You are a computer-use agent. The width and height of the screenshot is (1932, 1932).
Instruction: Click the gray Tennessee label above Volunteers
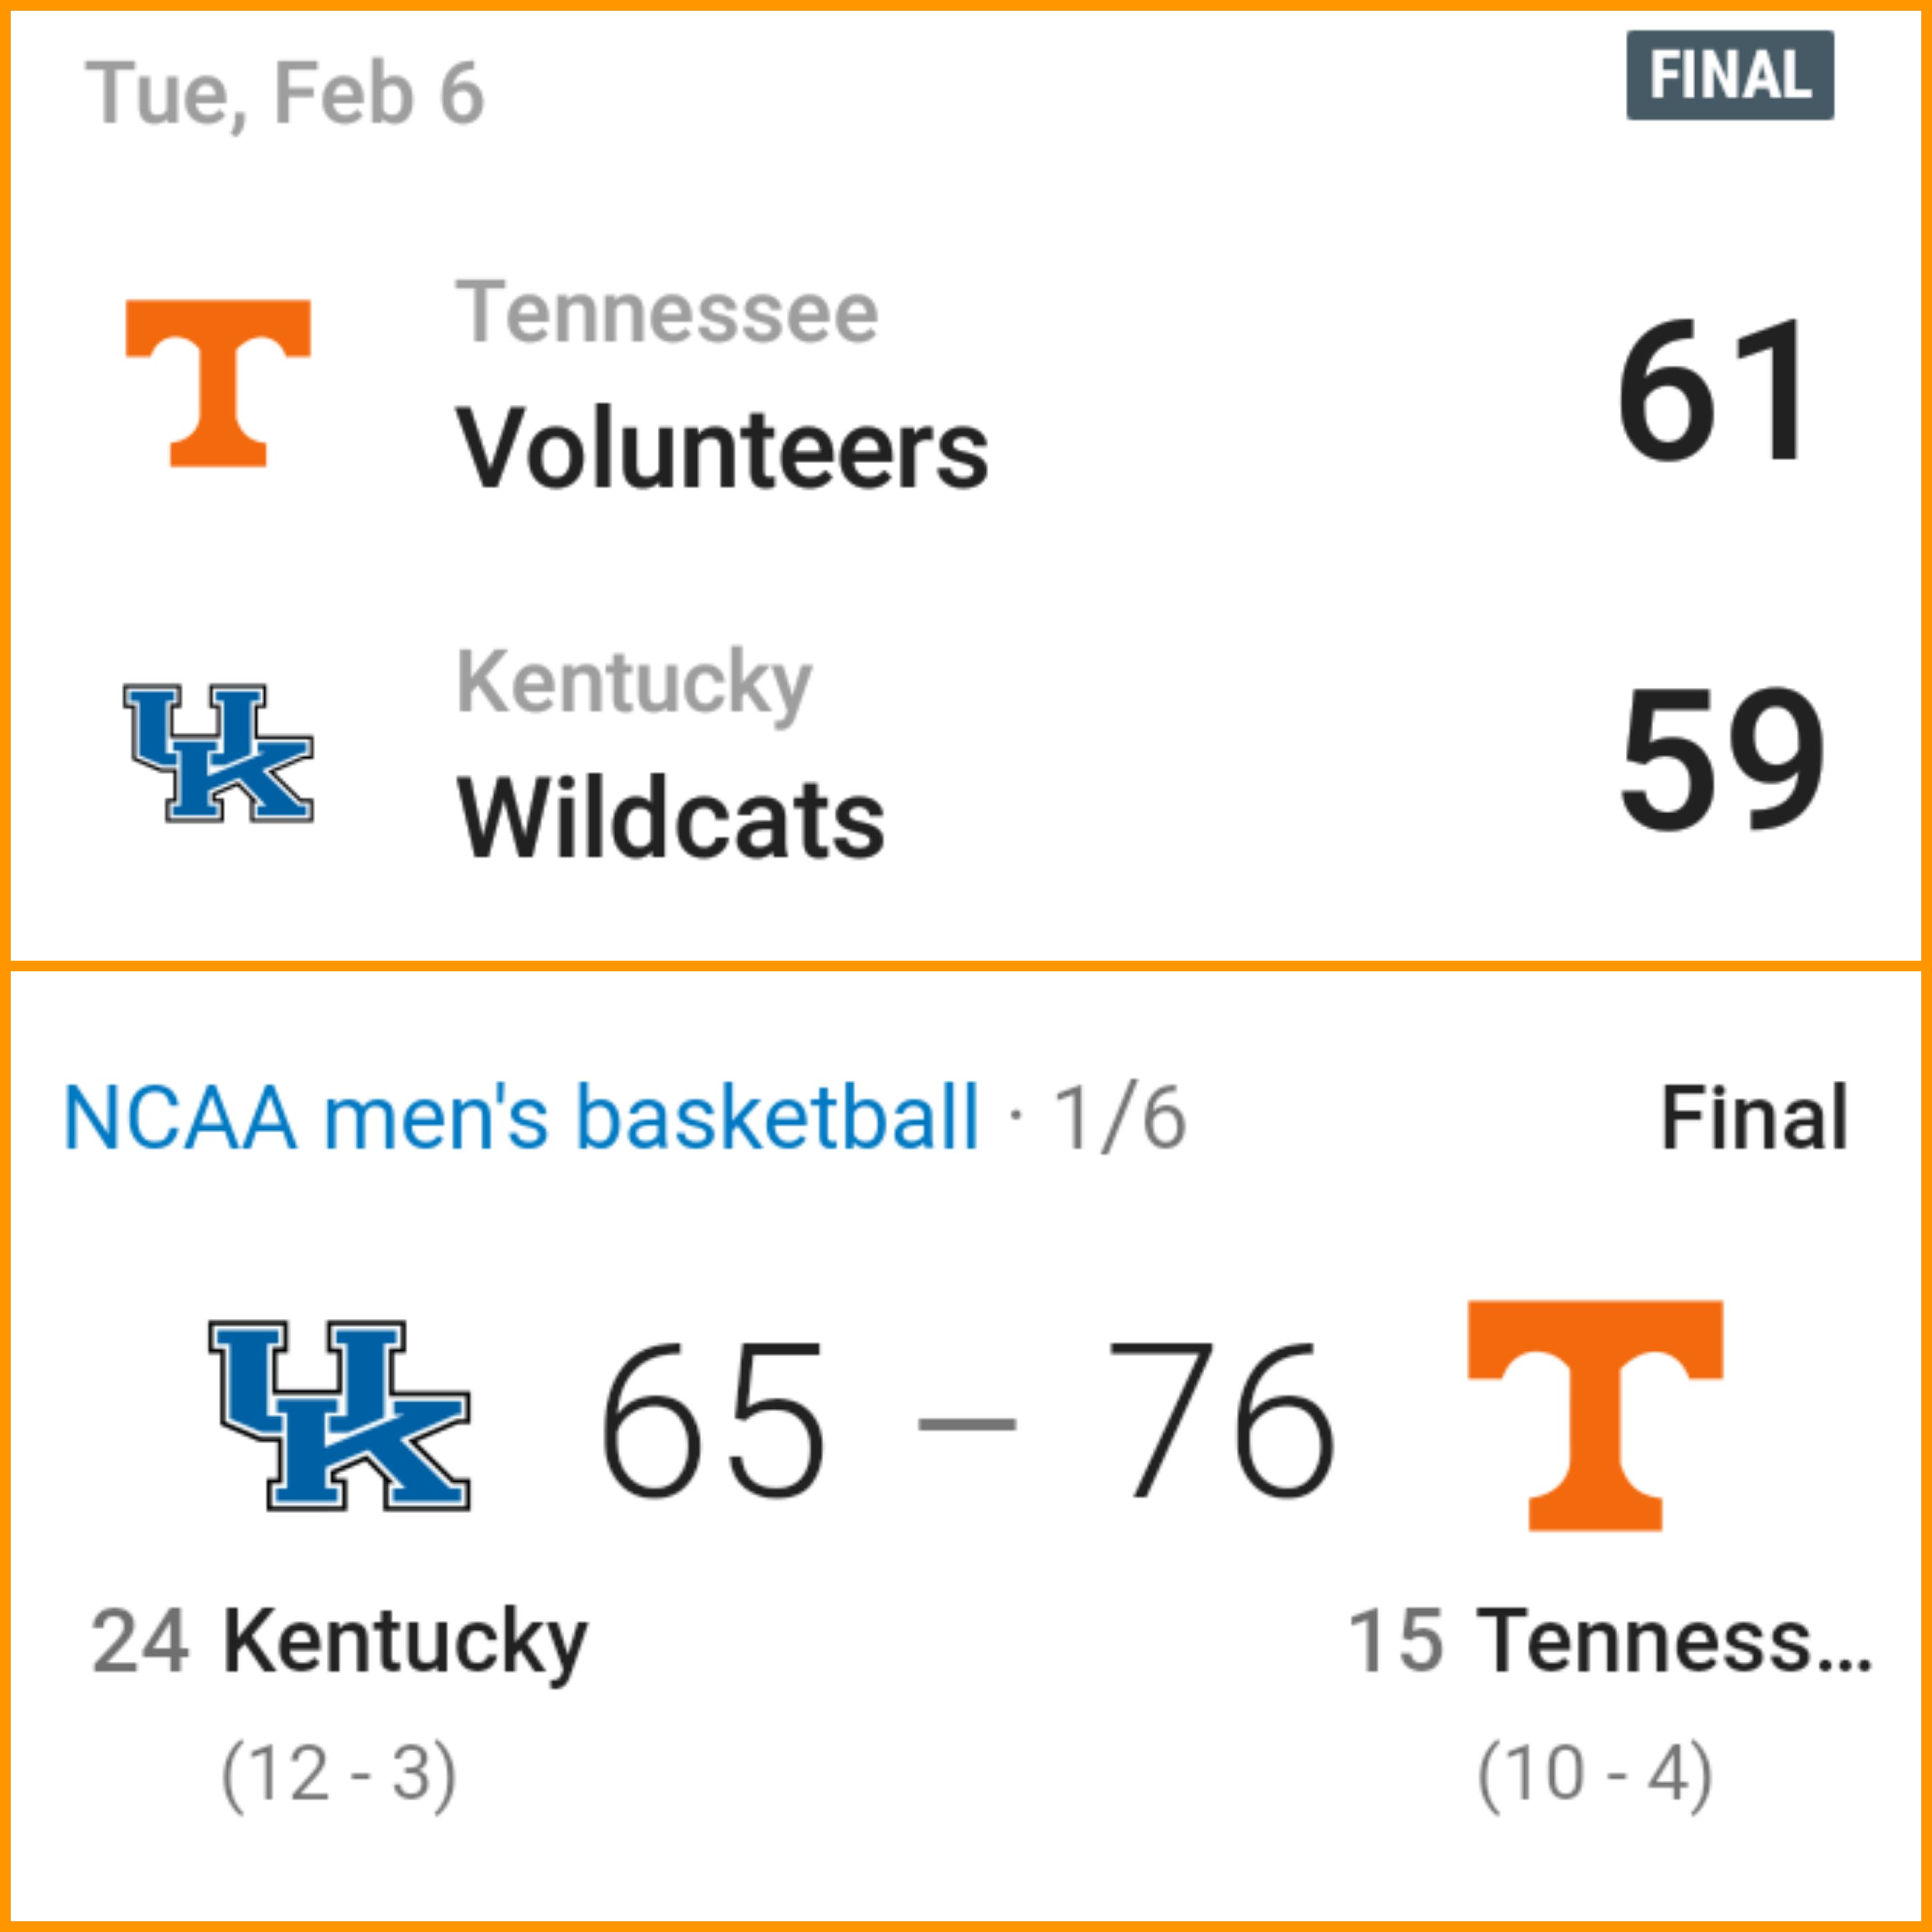(x=667, y=313)
